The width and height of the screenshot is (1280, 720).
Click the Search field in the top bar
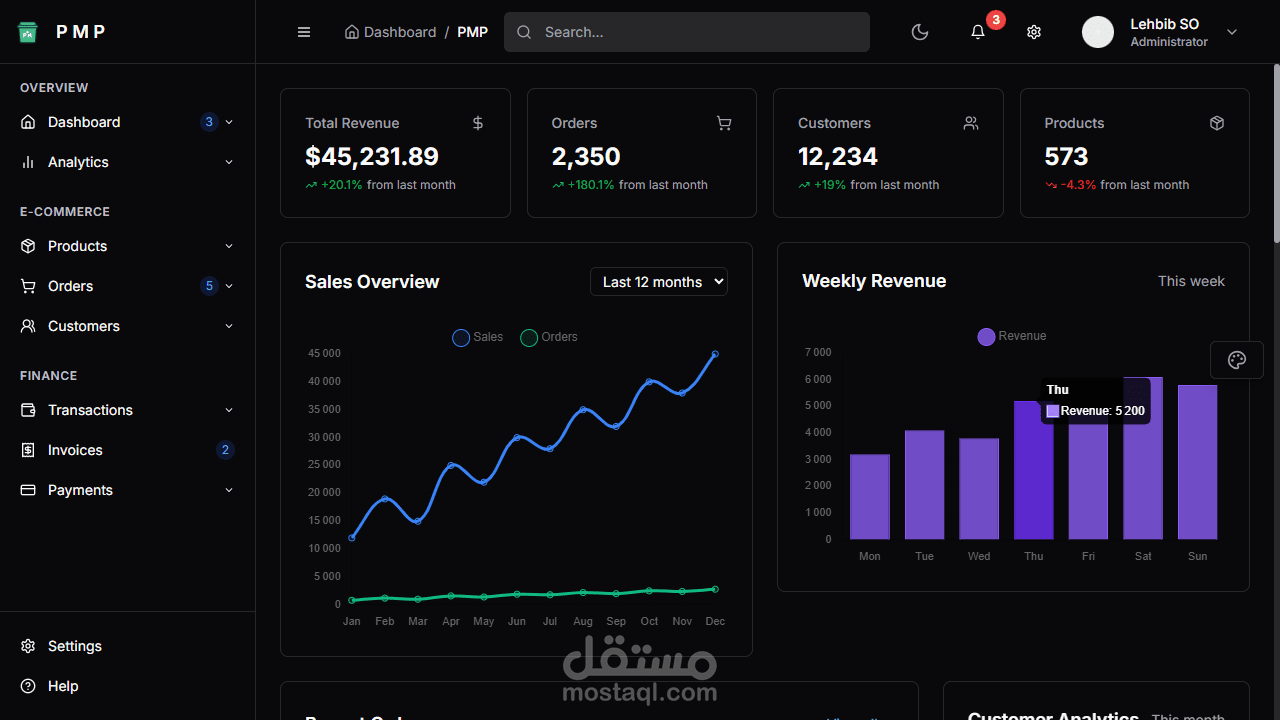point(686,32)
